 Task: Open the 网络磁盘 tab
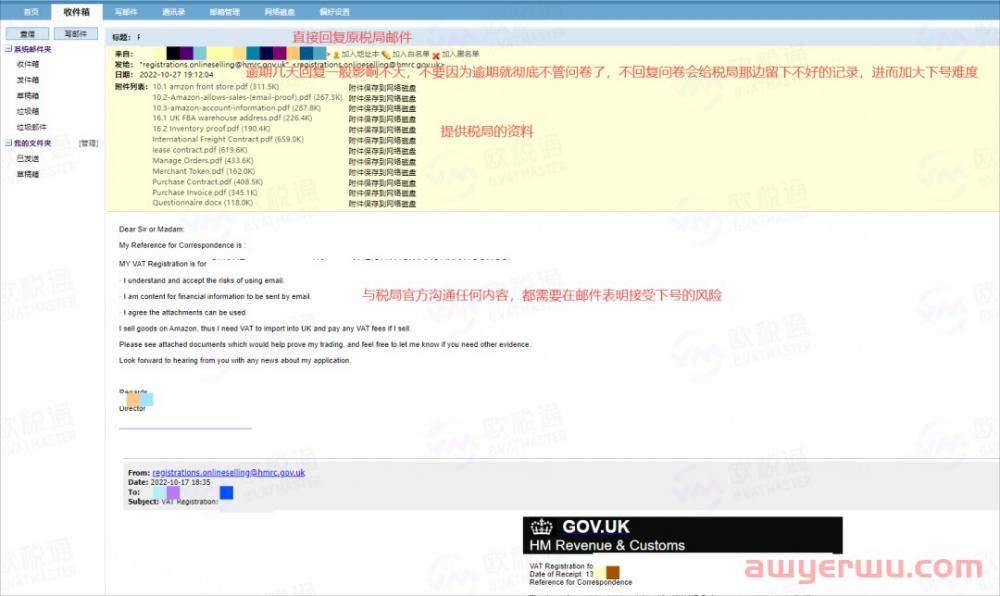point(279,11)
